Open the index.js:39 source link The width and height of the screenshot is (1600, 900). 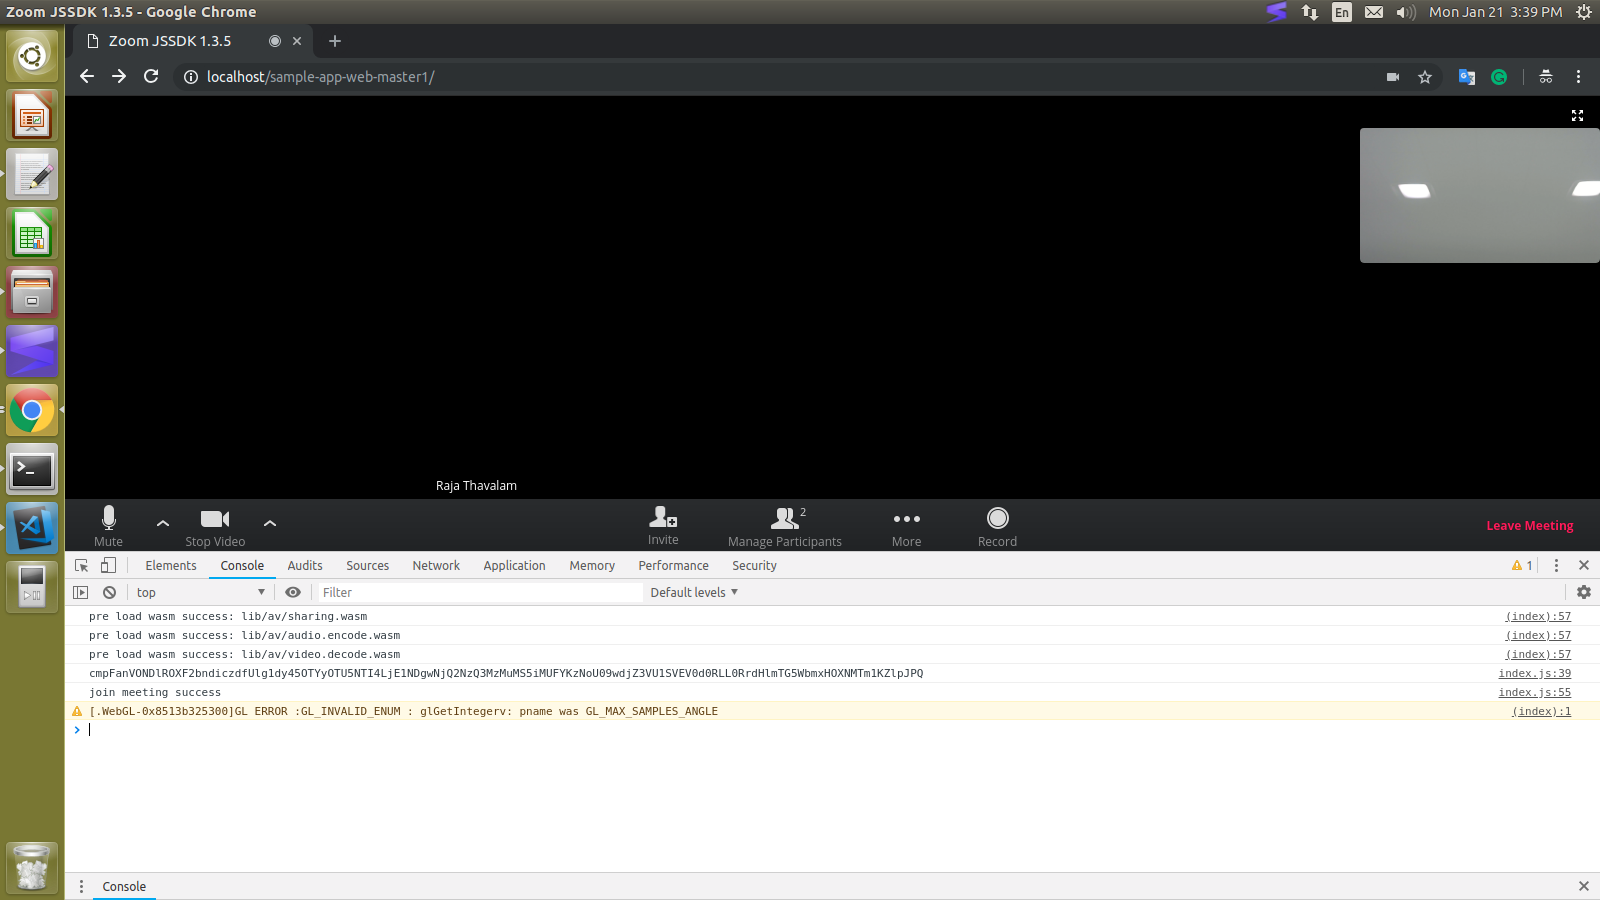(x=1535, y=673)
